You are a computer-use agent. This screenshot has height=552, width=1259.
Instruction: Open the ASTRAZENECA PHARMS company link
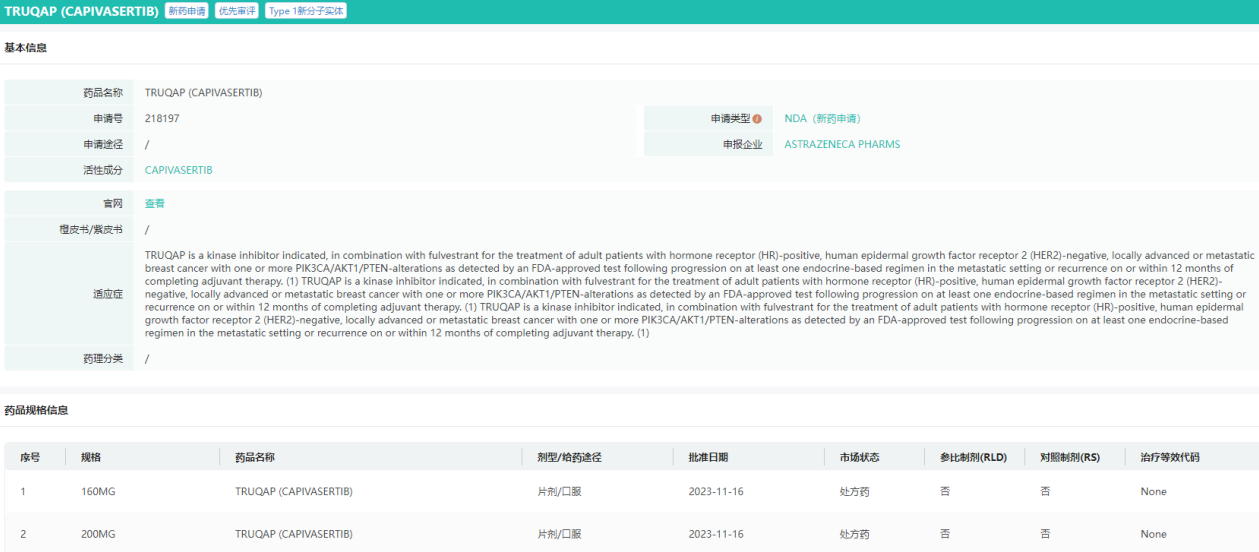[x=842, y=144]
